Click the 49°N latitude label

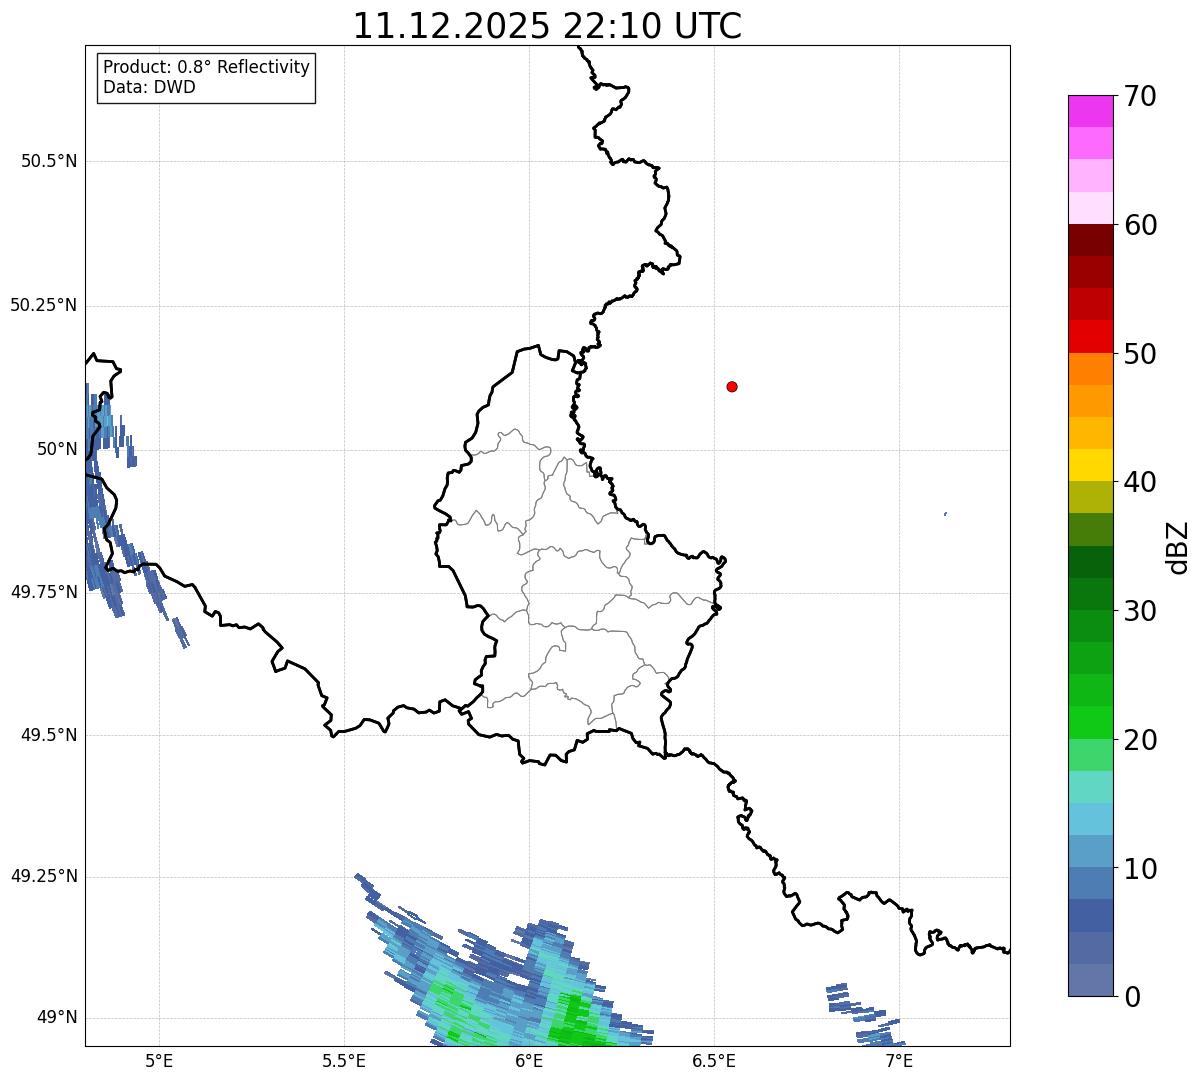point(57,1017)
